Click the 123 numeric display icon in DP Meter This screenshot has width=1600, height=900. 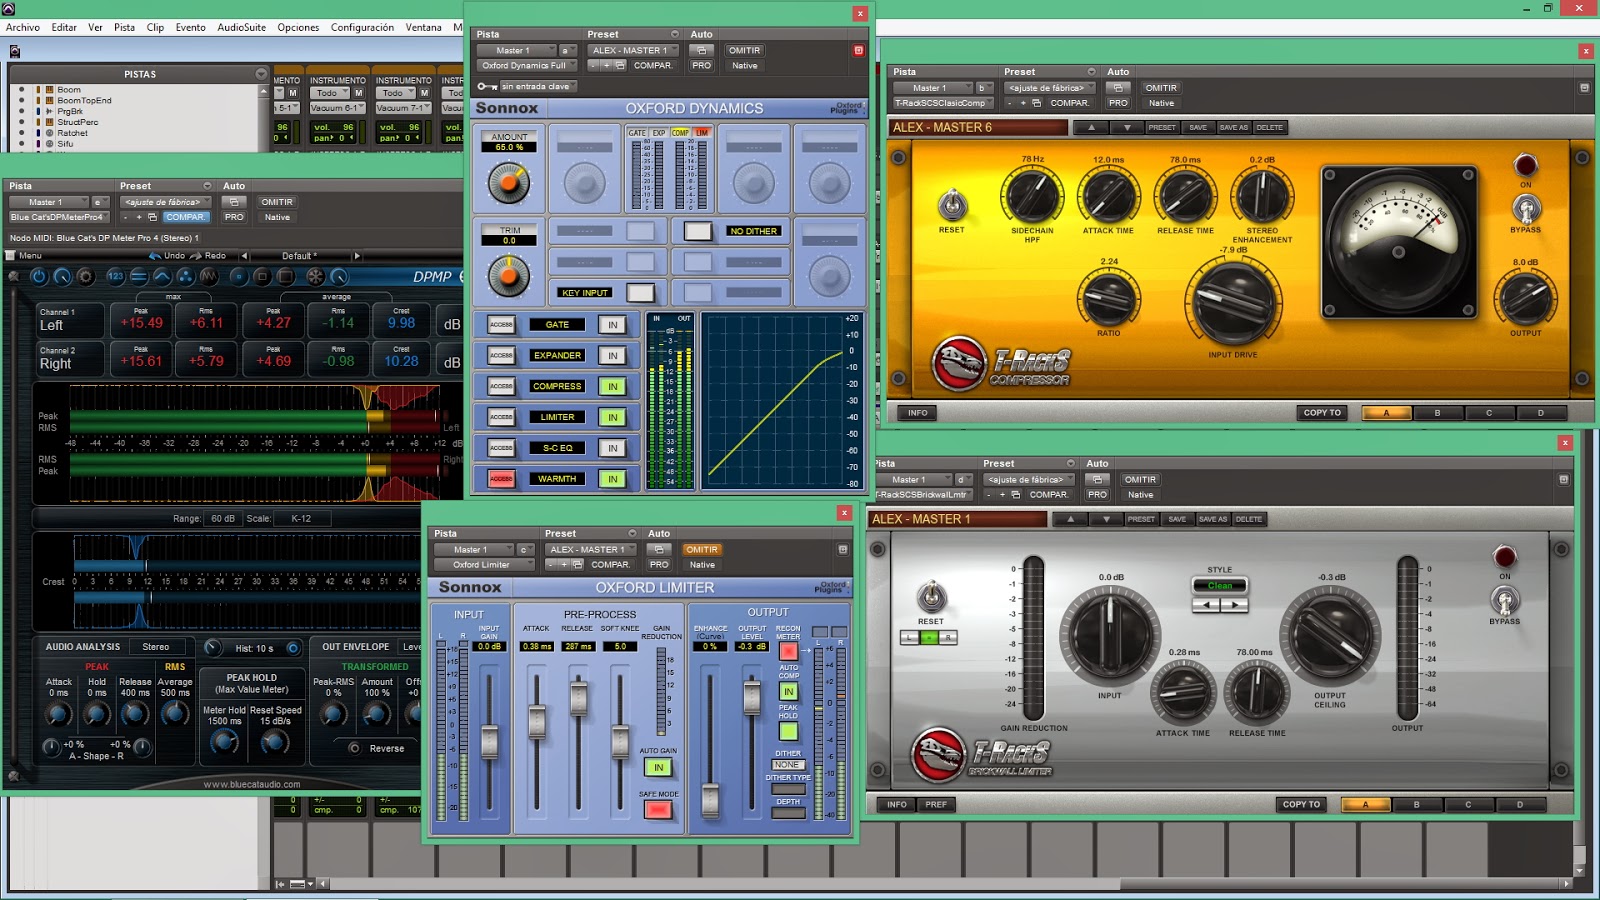(x=115, y=276)
